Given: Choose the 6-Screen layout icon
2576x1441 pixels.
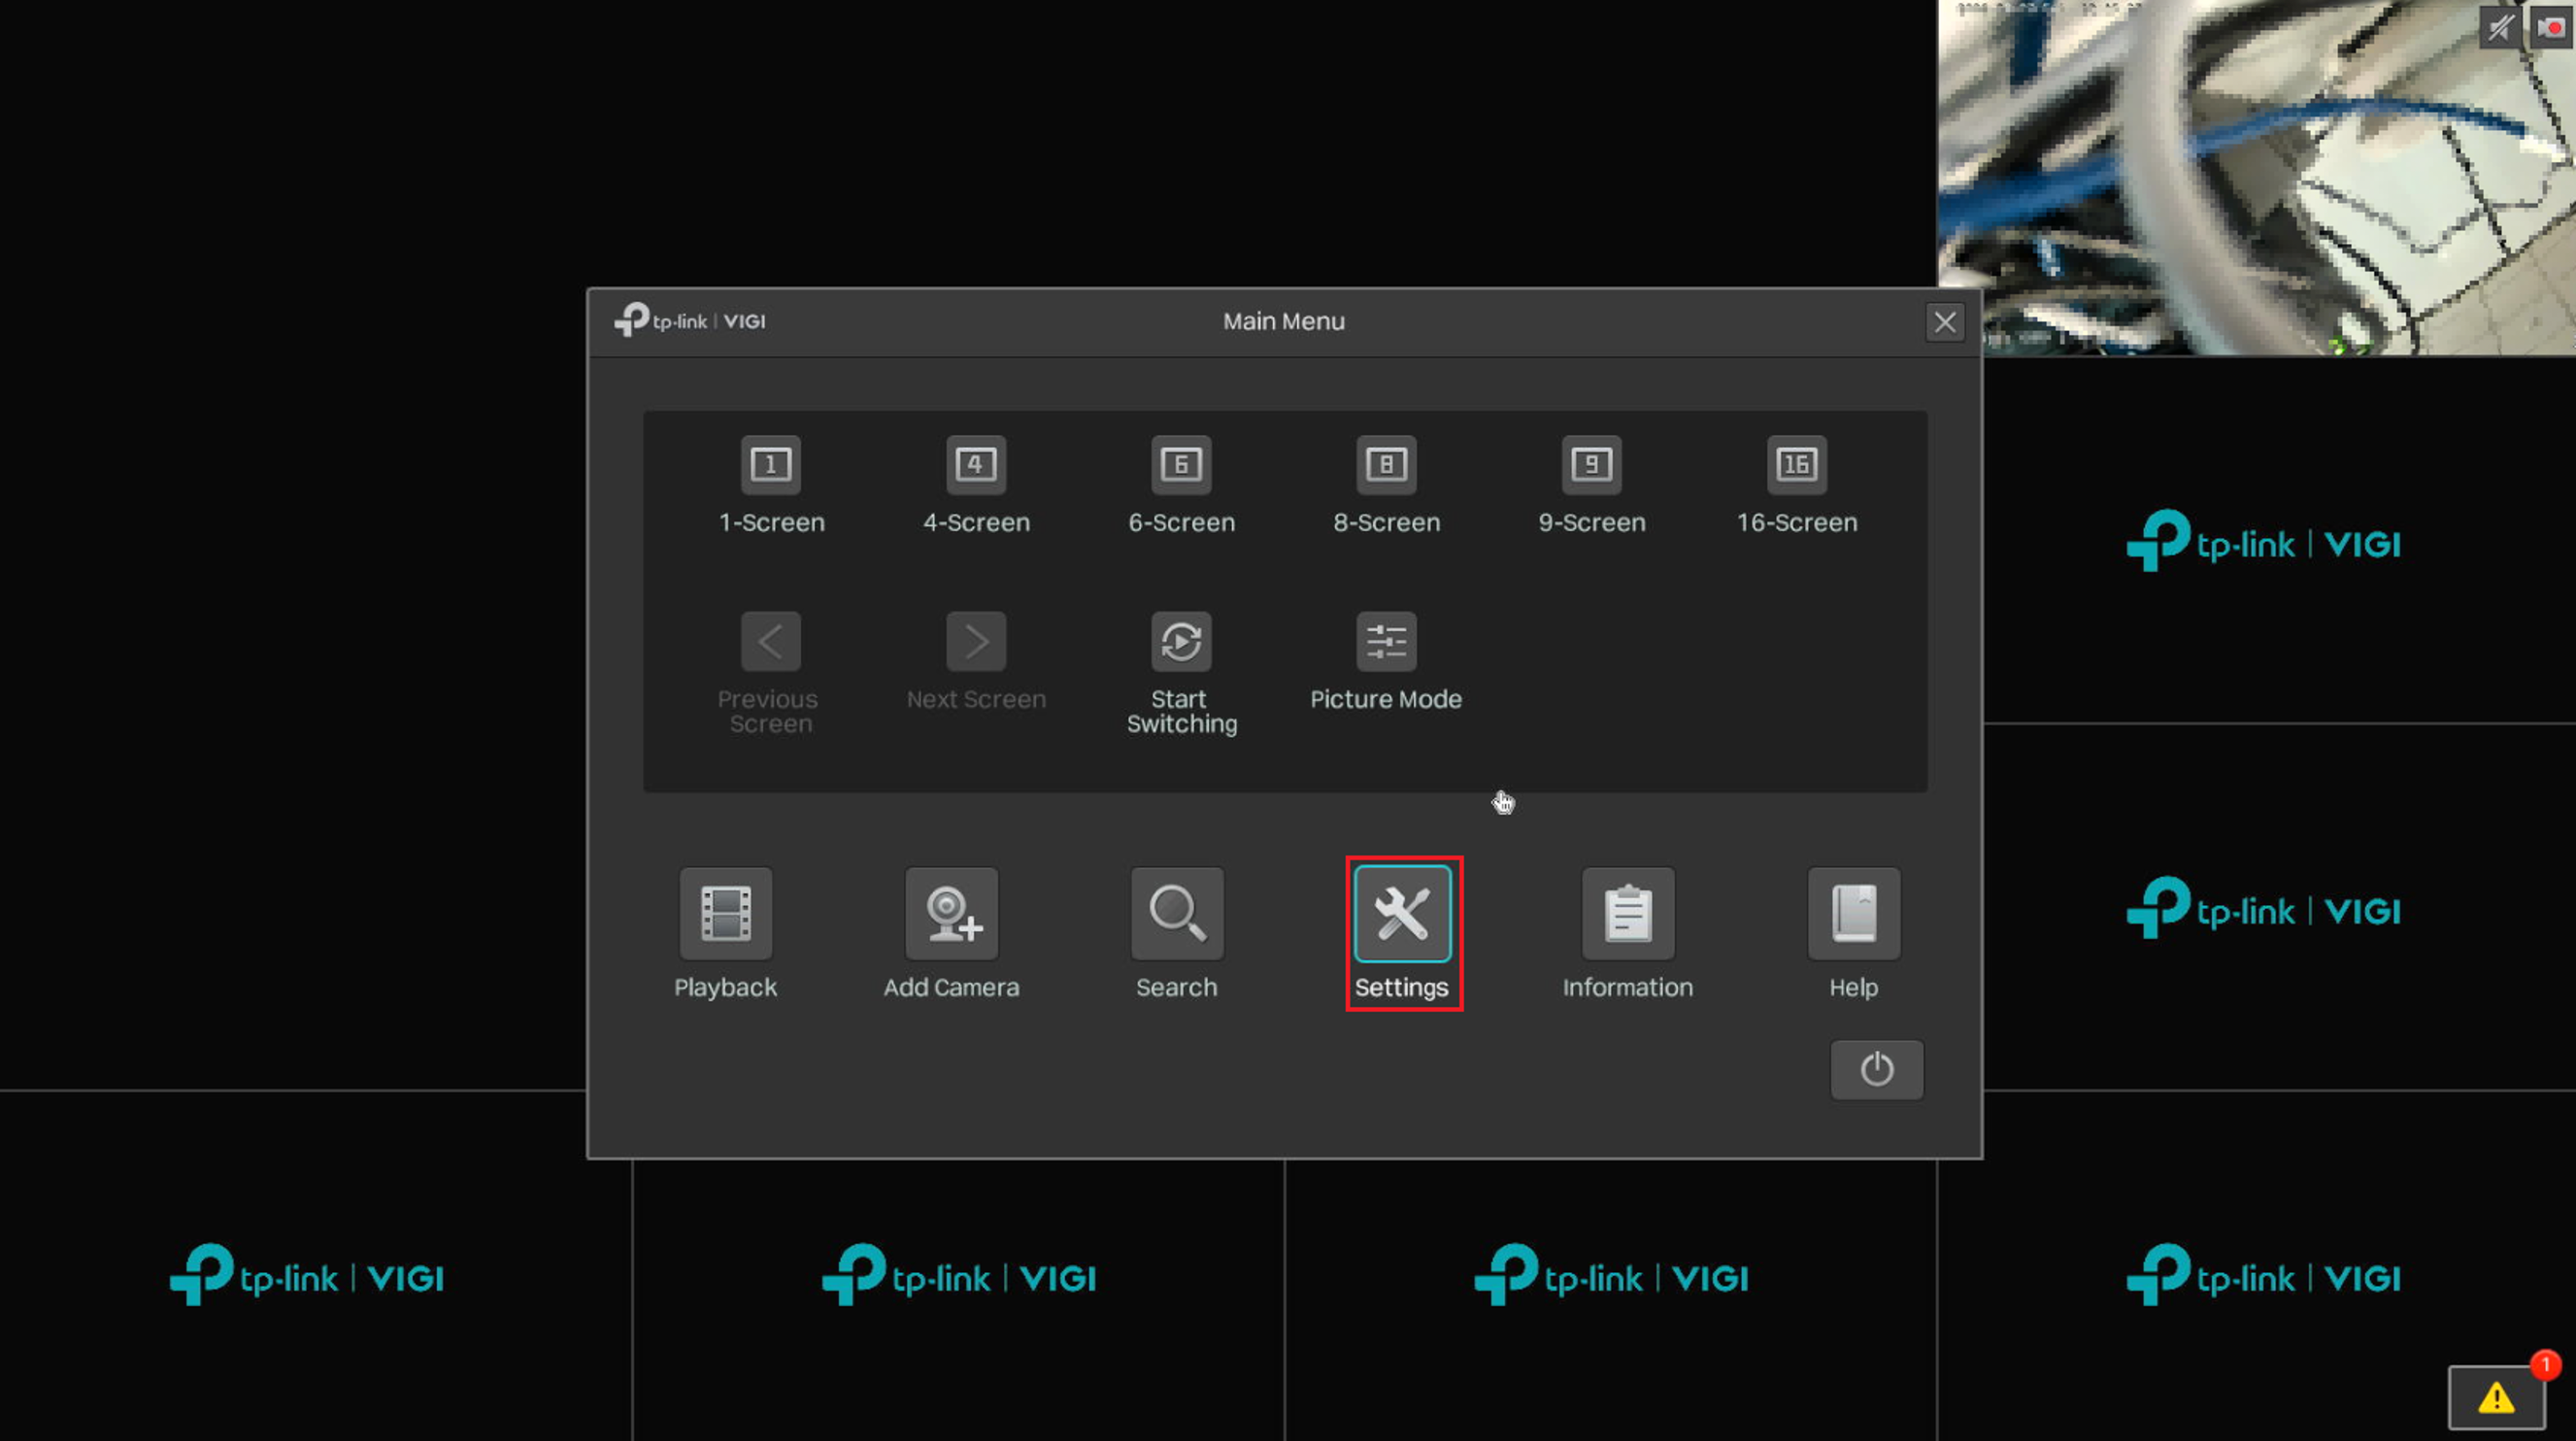Looking at the screenshot, I should coord(1181,465).
